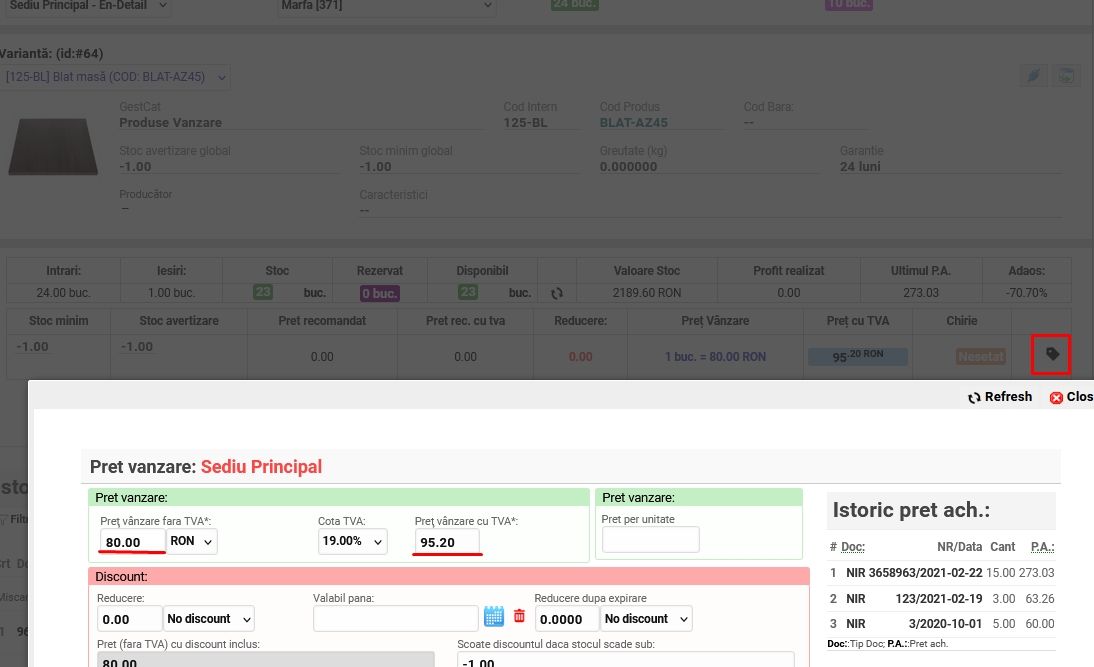Image resolution: width=1094 pixels, height=667 pixels.
Task: Close the Pret vanzare popup
Action: [x=1071, y=397]
